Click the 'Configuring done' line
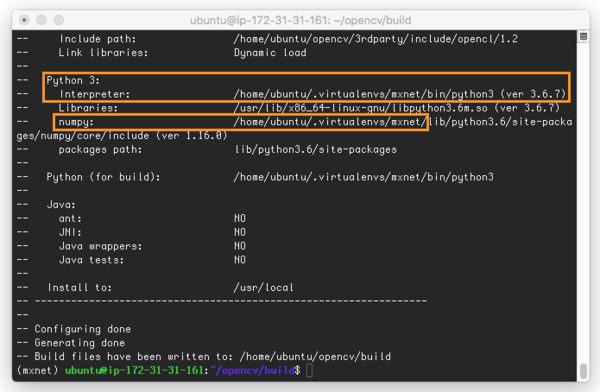 click(x=83, y=329)
